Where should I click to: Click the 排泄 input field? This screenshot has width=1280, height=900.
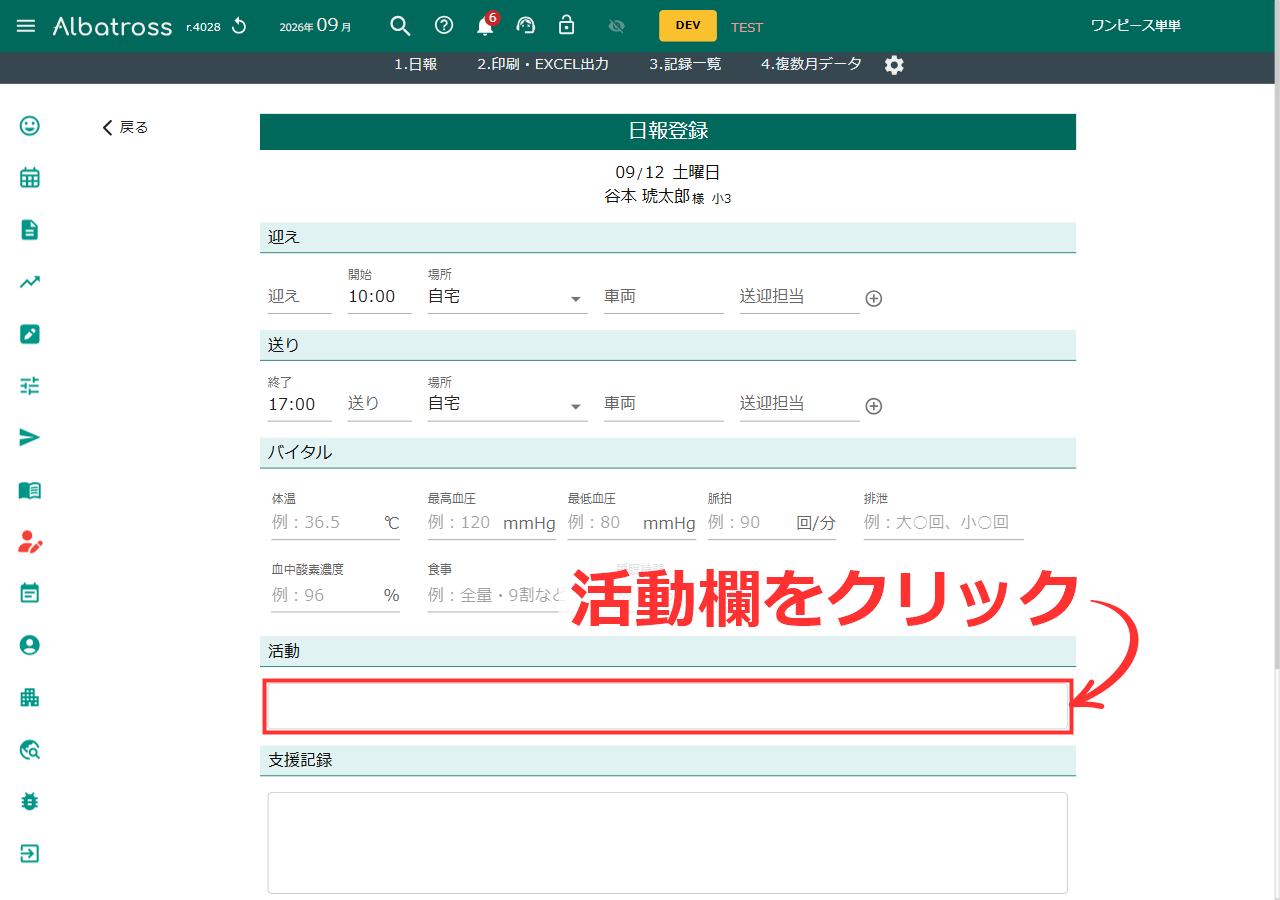[943, 522]
